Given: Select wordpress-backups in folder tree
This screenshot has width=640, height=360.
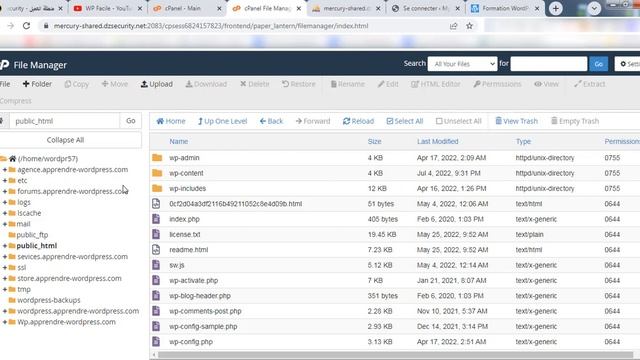Looking at the screenshot, I should pyautogui.click(x=49, y=300).
